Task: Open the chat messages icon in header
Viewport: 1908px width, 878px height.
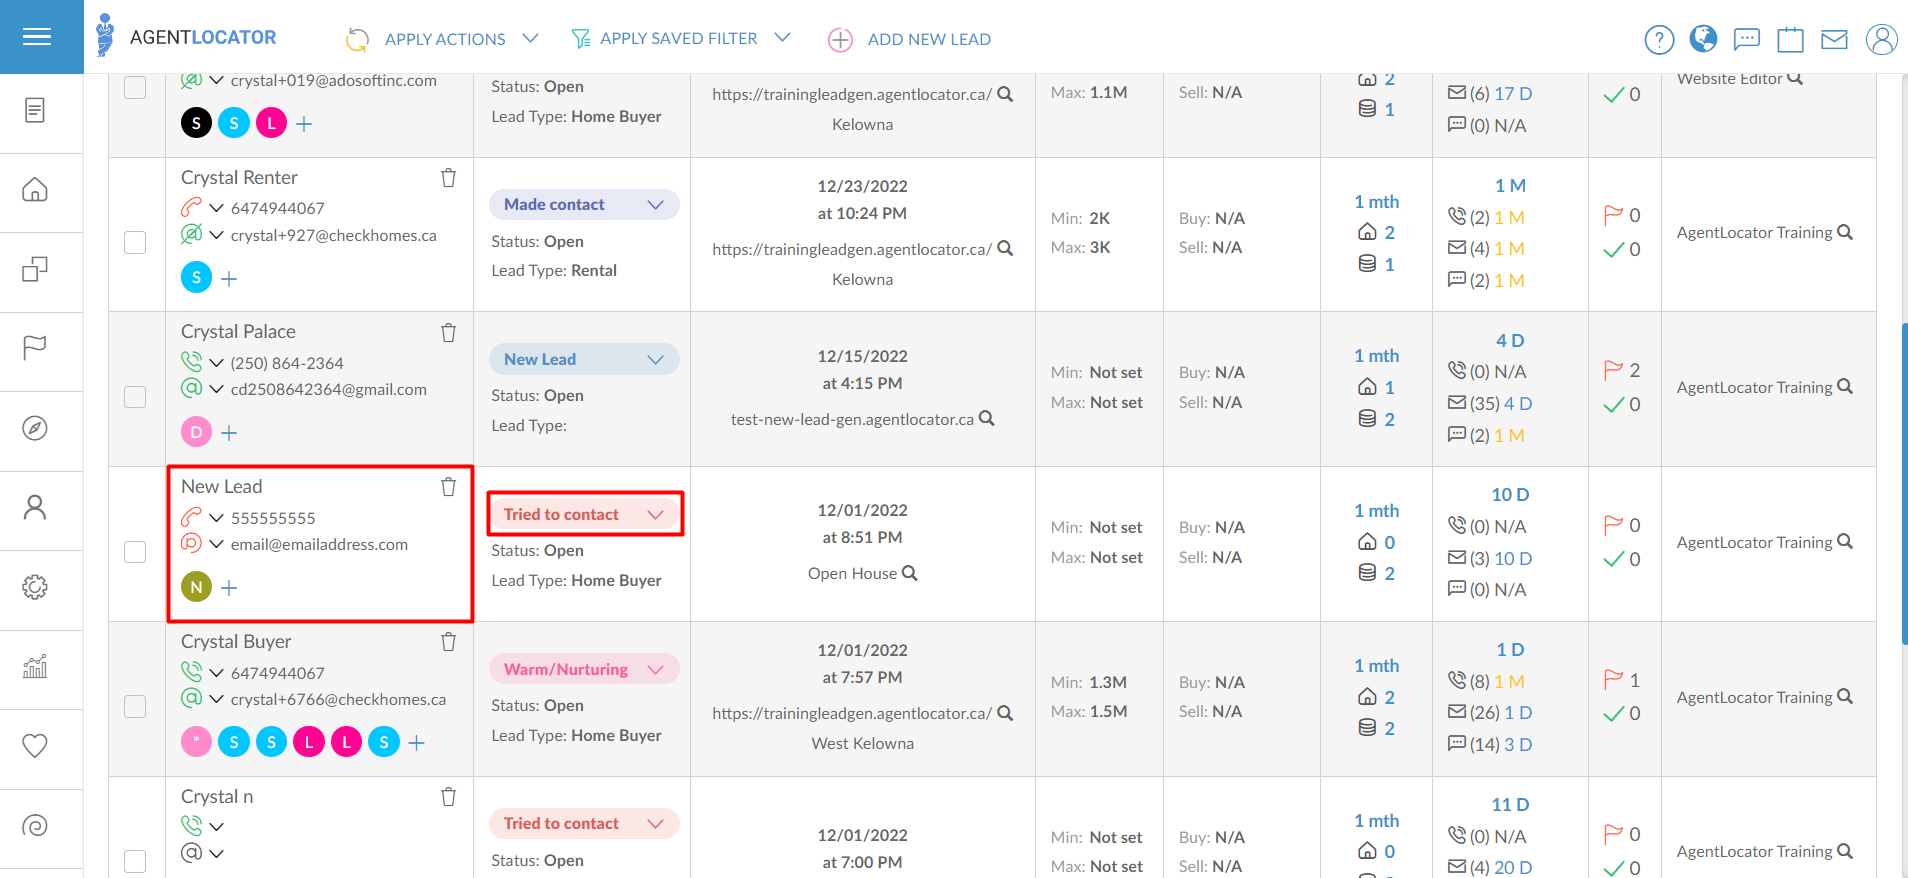Action: tap(1747, 39)
